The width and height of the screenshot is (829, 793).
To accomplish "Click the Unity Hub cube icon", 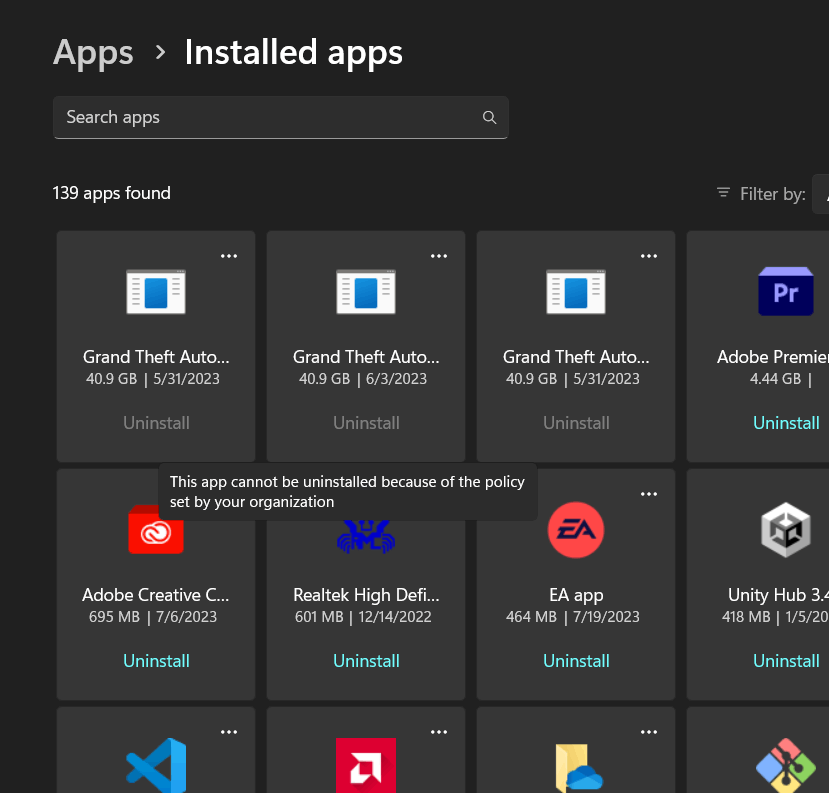I will click(786, 530).
